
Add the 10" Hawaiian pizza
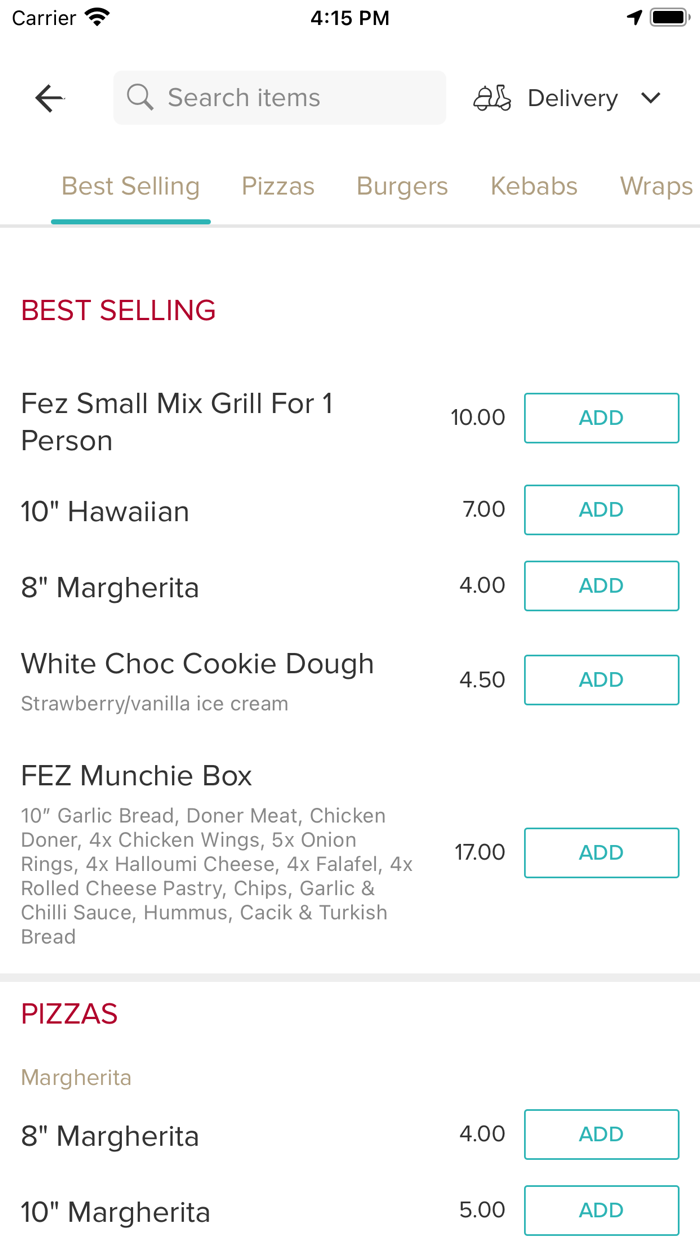tap(601, 509)
